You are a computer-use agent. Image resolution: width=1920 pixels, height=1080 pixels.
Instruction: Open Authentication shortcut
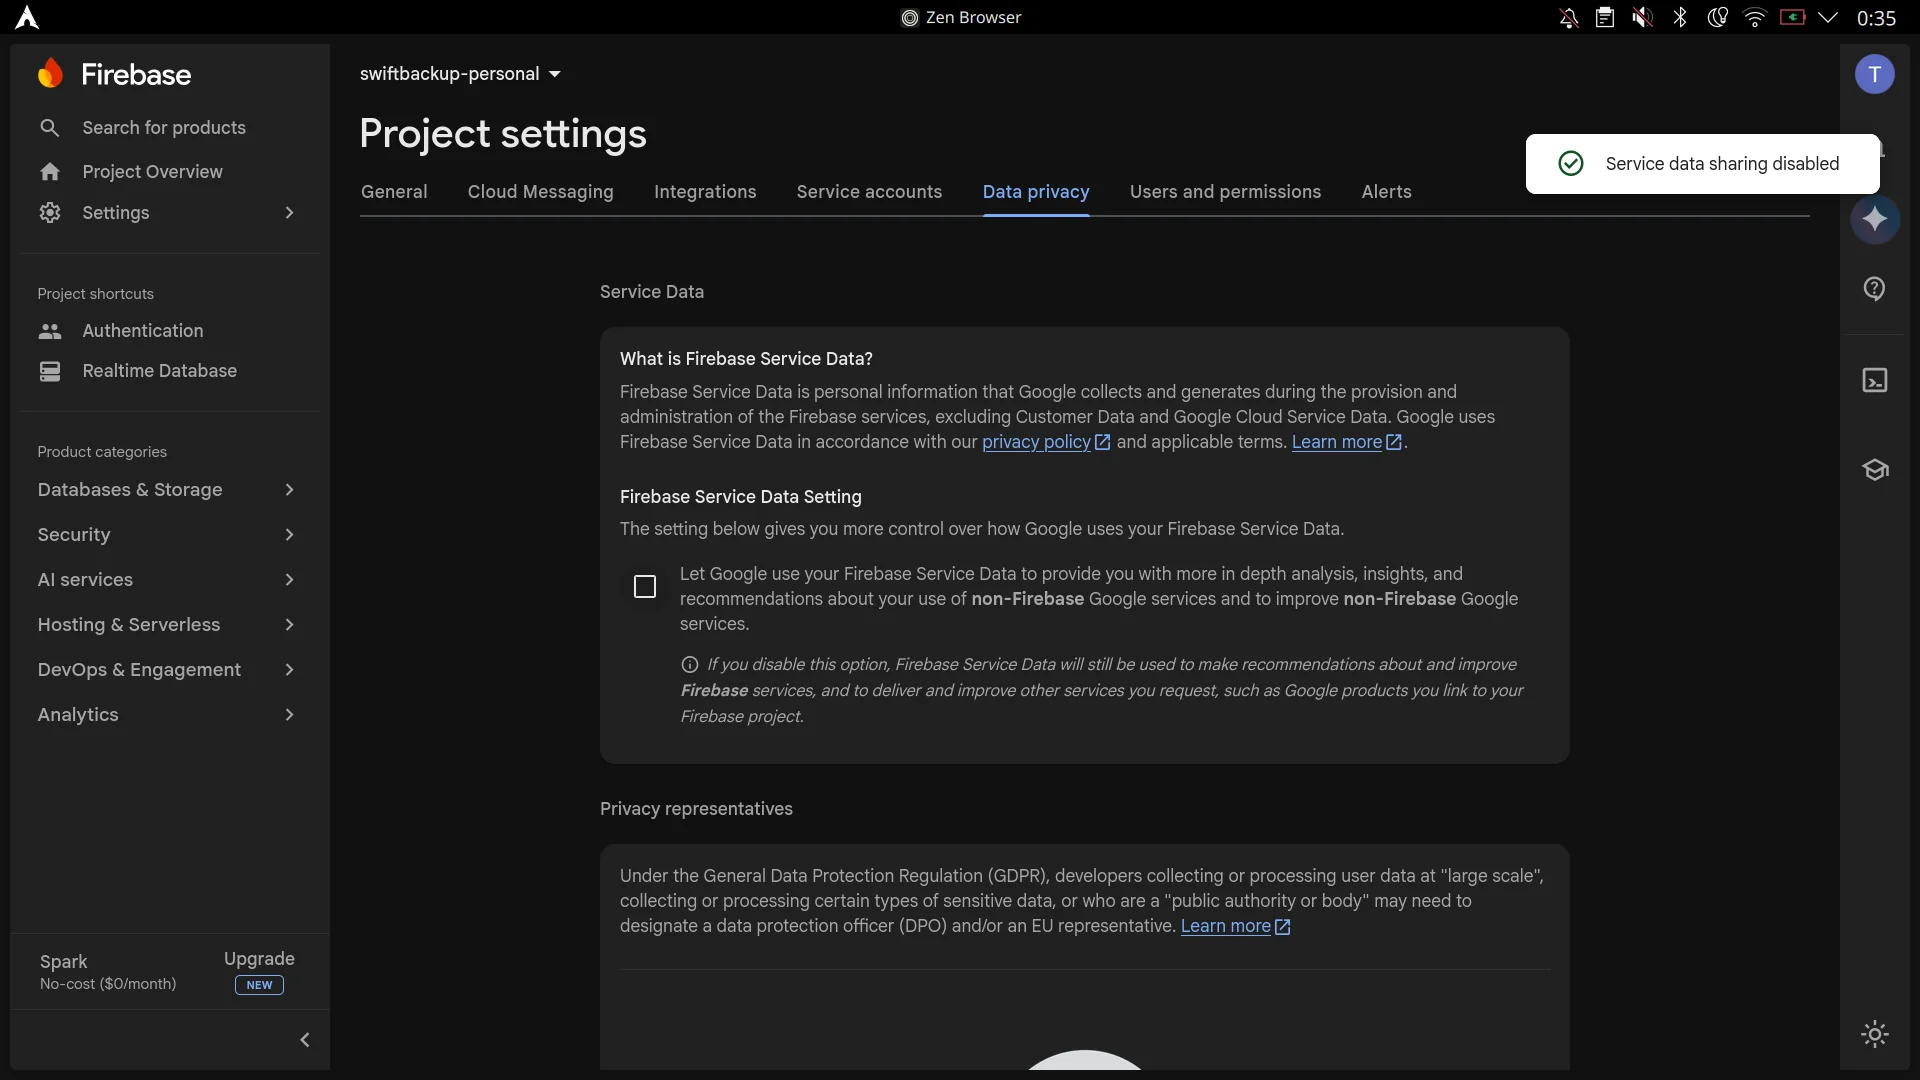click(143, 331)
